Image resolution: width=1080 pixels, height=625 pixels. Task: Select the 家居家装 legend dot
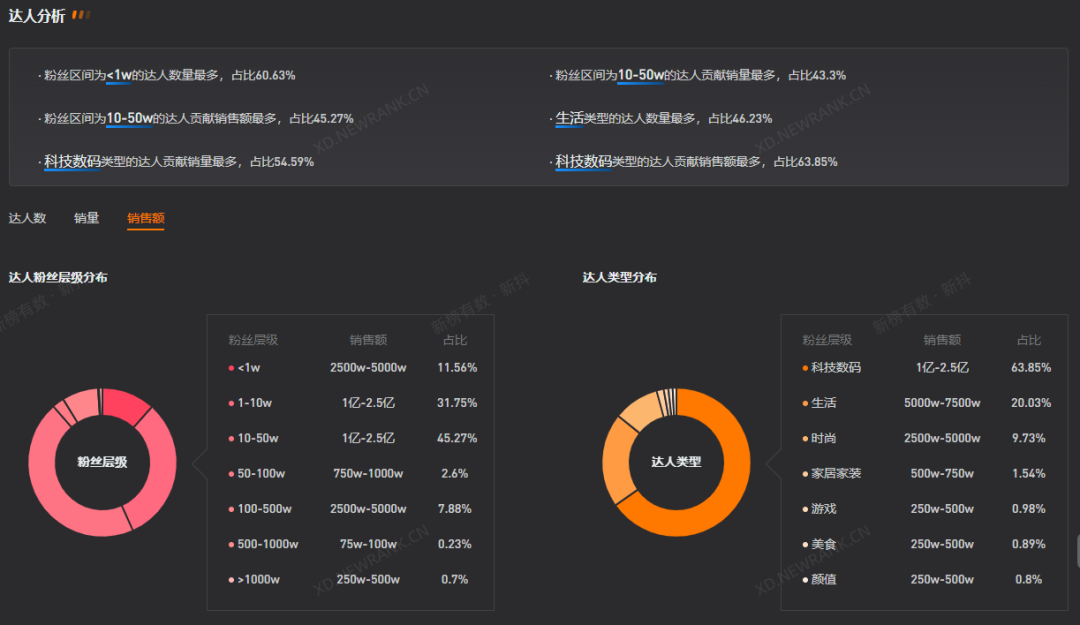coord(805,473)
